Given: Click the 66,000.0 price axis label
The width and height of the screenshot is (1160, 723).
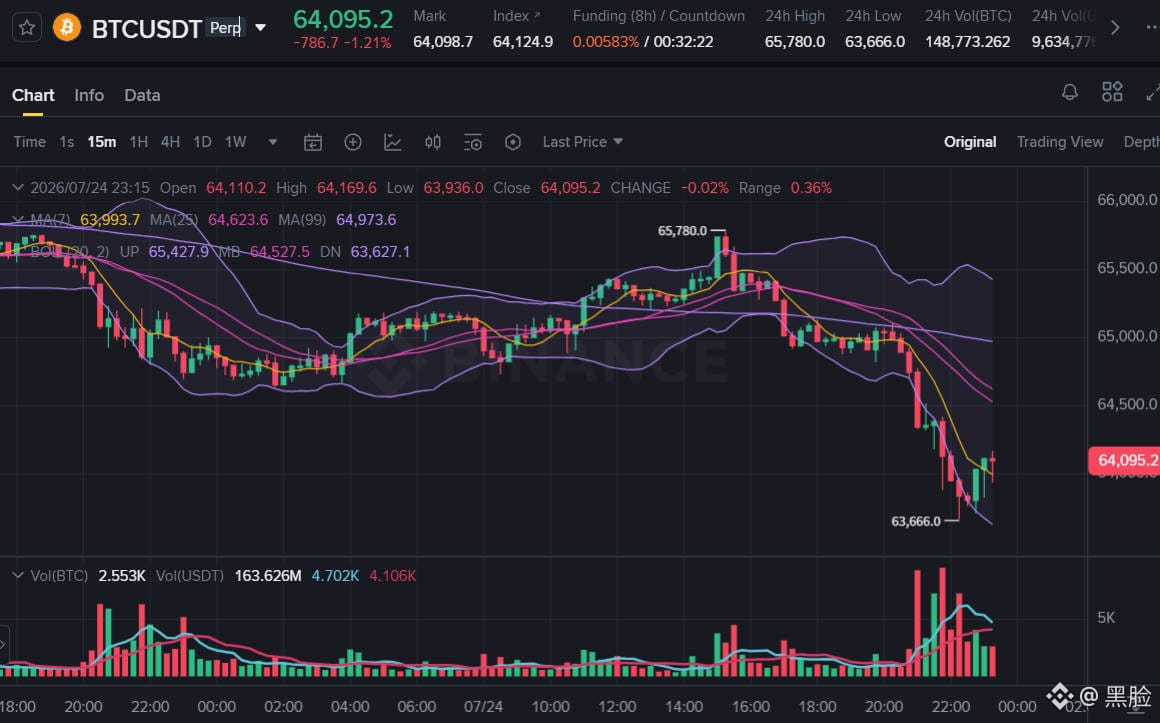Looking at the screenshot, I should [x=1127, y=200].
